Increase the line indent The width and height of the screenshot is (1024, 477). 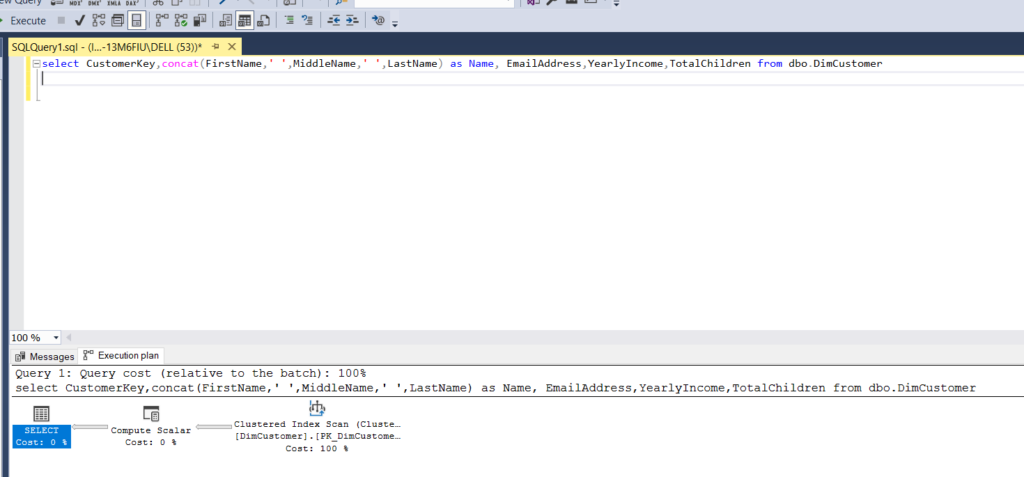click(x=352, y=20)
